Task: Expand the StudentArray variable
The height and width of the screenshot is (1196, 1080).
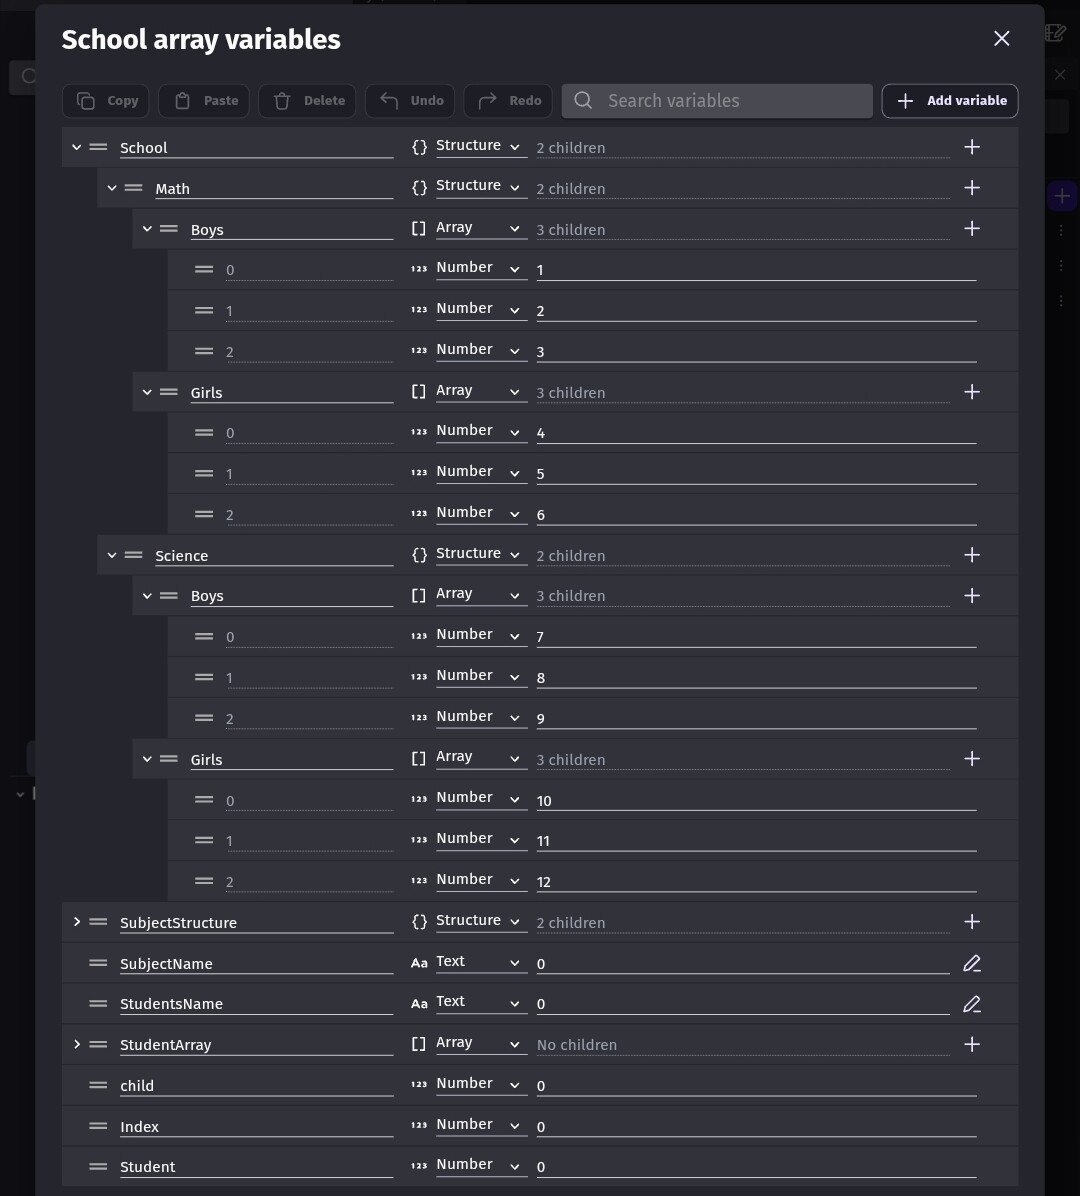Action: point(76,1044)
